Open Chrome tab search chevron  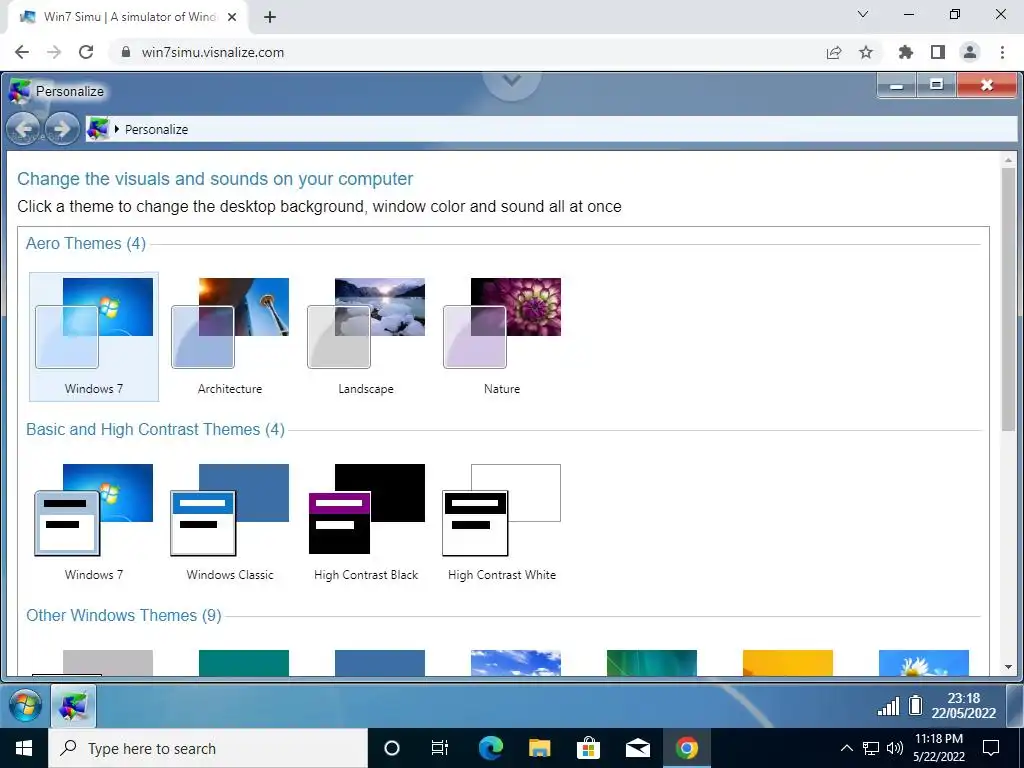pyautogui.click(x=863, y=14)
